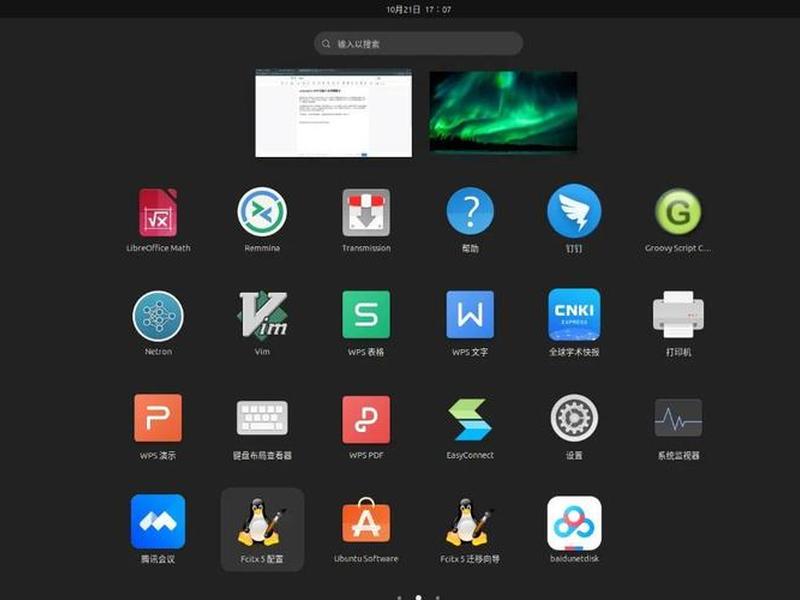This screenshot has height=600, width=800.
Task: Open CNKI 全球学术快报 app
Action: [x=574, y=315]
